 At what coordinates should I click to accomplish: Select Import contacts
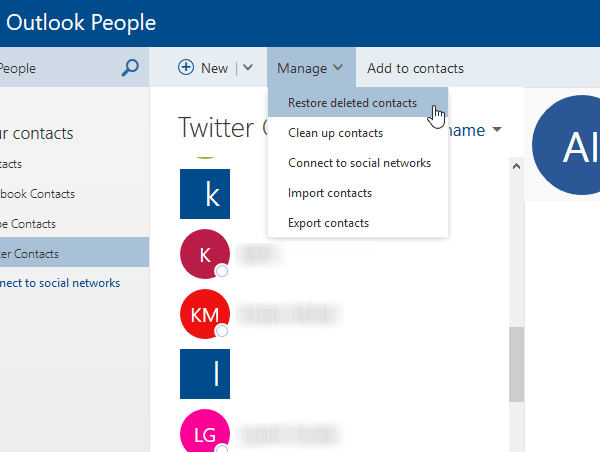click(x=358, y=193)
